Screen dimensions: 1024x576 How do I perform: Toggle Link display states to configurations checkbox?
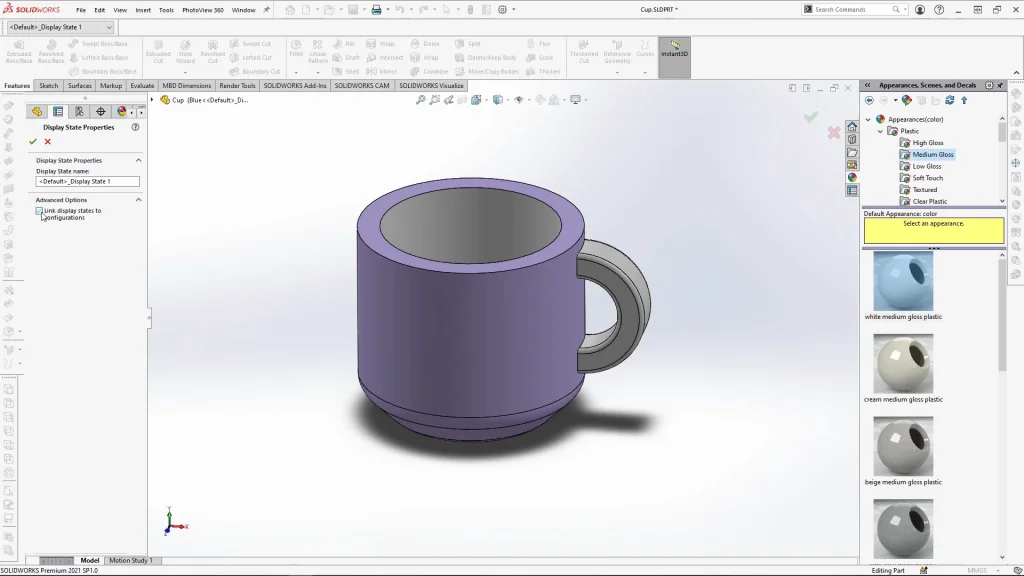[x=40, y=211]
